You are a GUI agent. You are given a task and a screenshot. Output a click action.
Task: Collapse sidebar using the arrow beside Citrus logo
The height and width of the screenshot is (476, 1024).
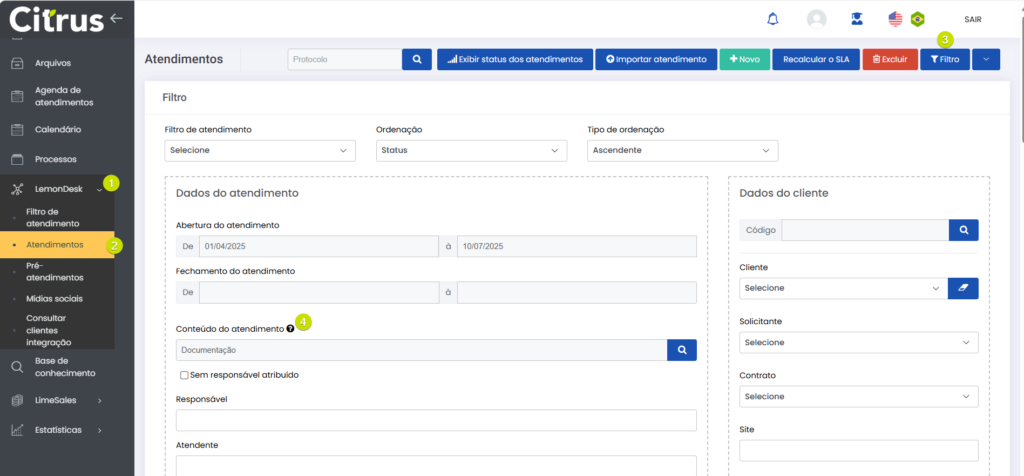pyautogui.click(x=117, y=18)
